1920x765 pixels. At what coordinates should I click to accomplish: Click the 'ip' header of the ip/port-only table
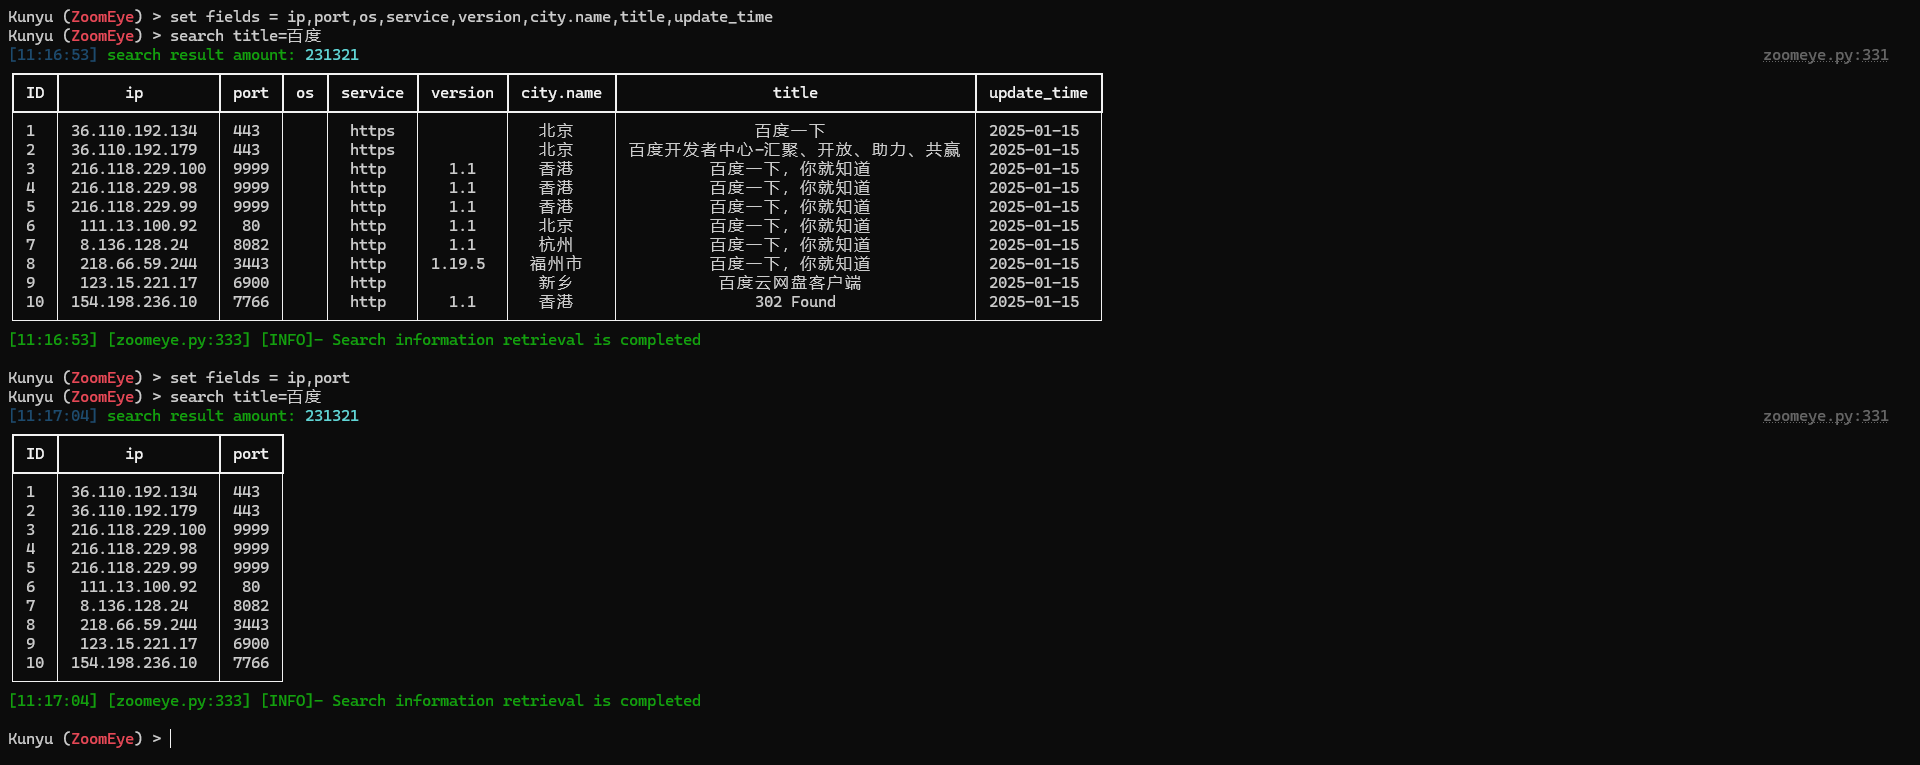tap(134, 454)
